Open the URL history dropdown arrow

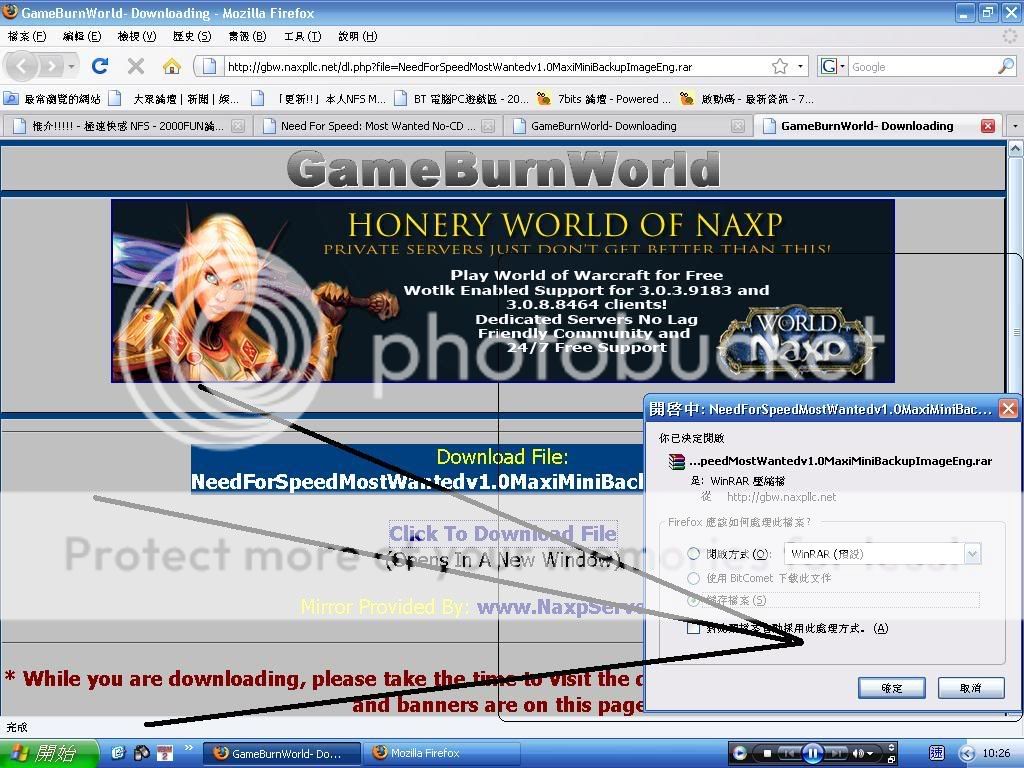pos(801,66)
